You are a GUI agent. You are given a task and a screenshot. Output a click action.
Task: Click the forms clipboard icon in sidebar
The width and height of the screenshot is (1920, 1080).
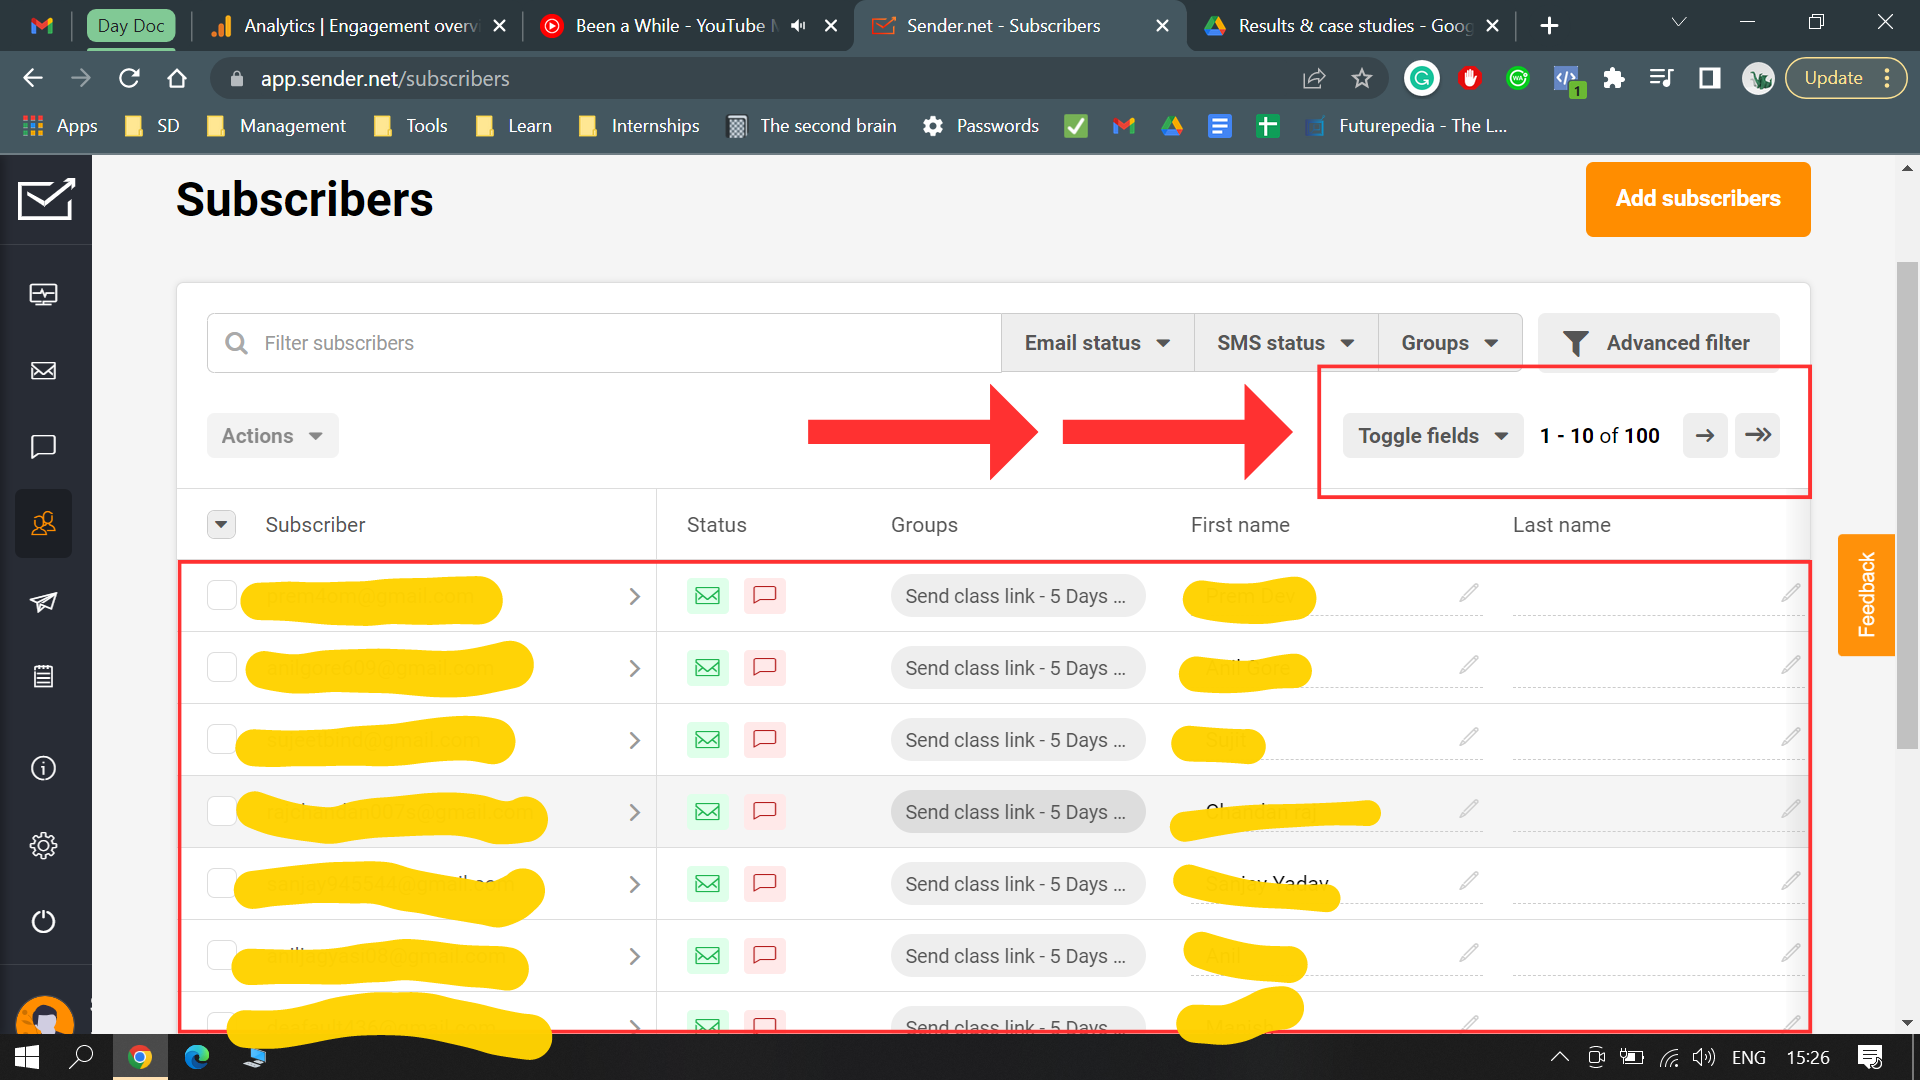click(x=43, y=677)
